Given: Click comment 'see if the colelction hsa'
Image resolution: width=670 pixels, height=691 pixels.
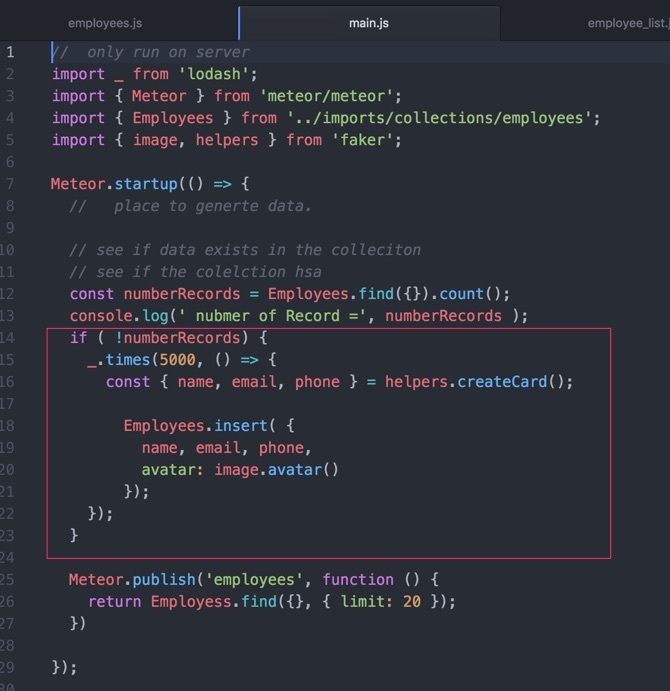Looking at the screenshot, I should (x=209, y=272).
